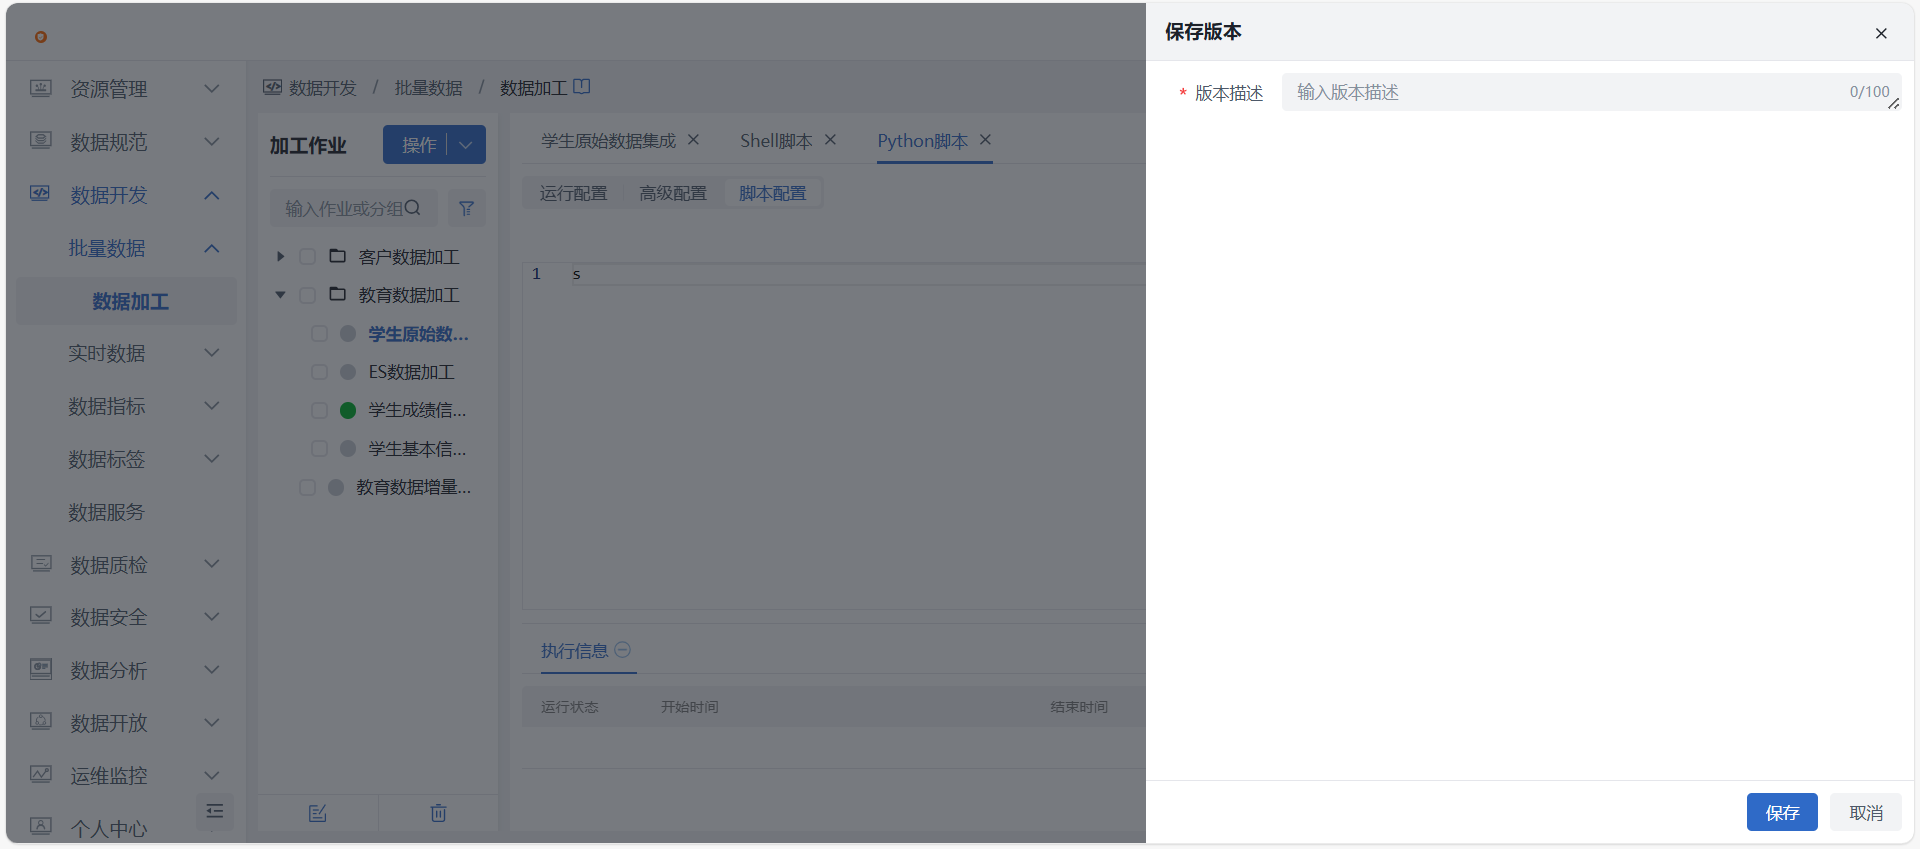
Task: Click the help book icon next to 数据加工 breadcrumb
Action: 582,87
